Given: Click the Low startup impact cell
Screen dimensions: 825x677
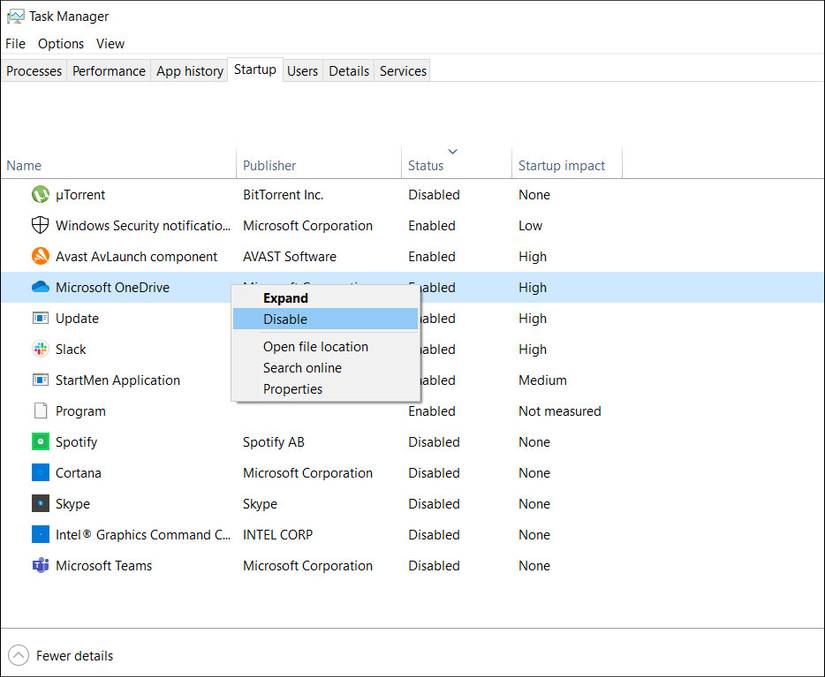Looking at the screenshot, I should point(530,226).
